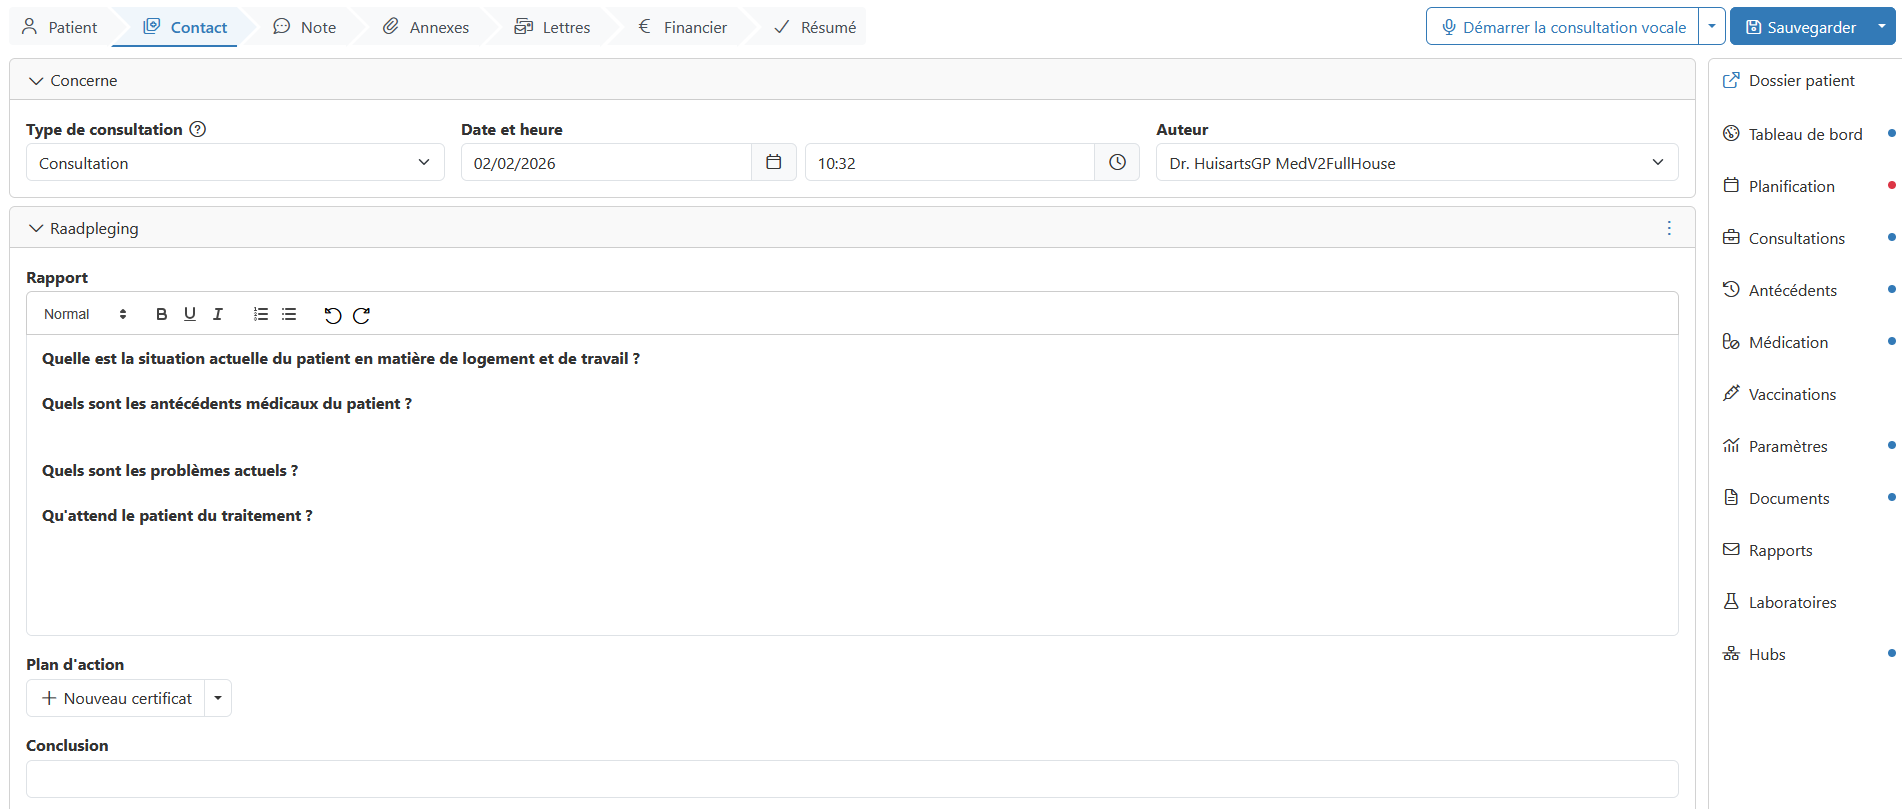The height and width of the screenshot is (809, 1902).
Task: Click the text 'Quels sont les antécédents médicaux du patient ?'
Action: 227,403
